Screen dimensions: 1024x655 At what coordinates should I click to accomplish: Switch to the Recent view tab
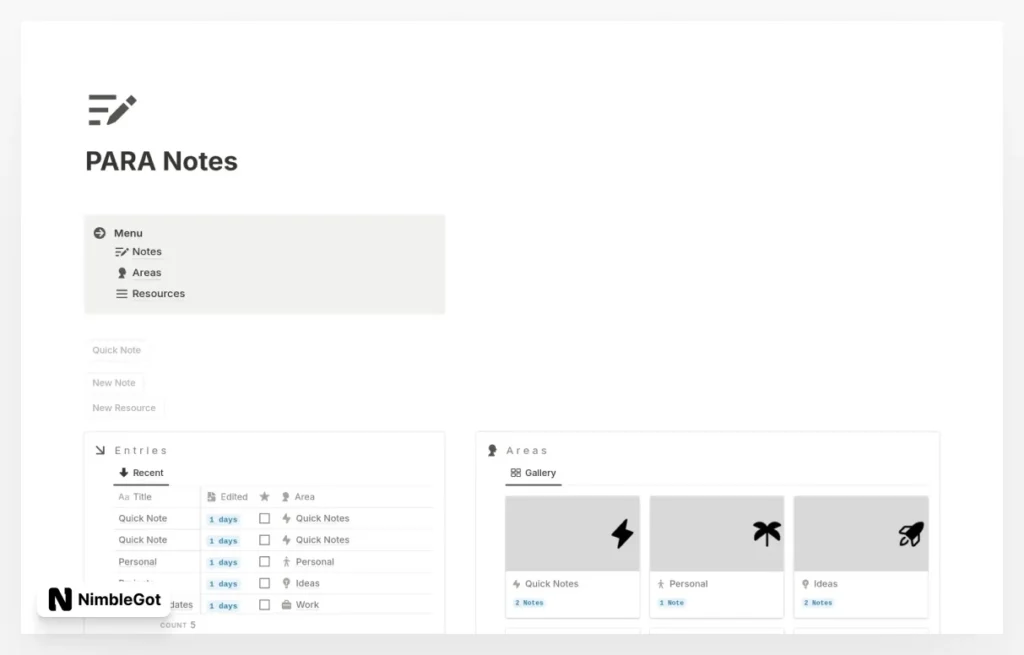click(141, 473)
